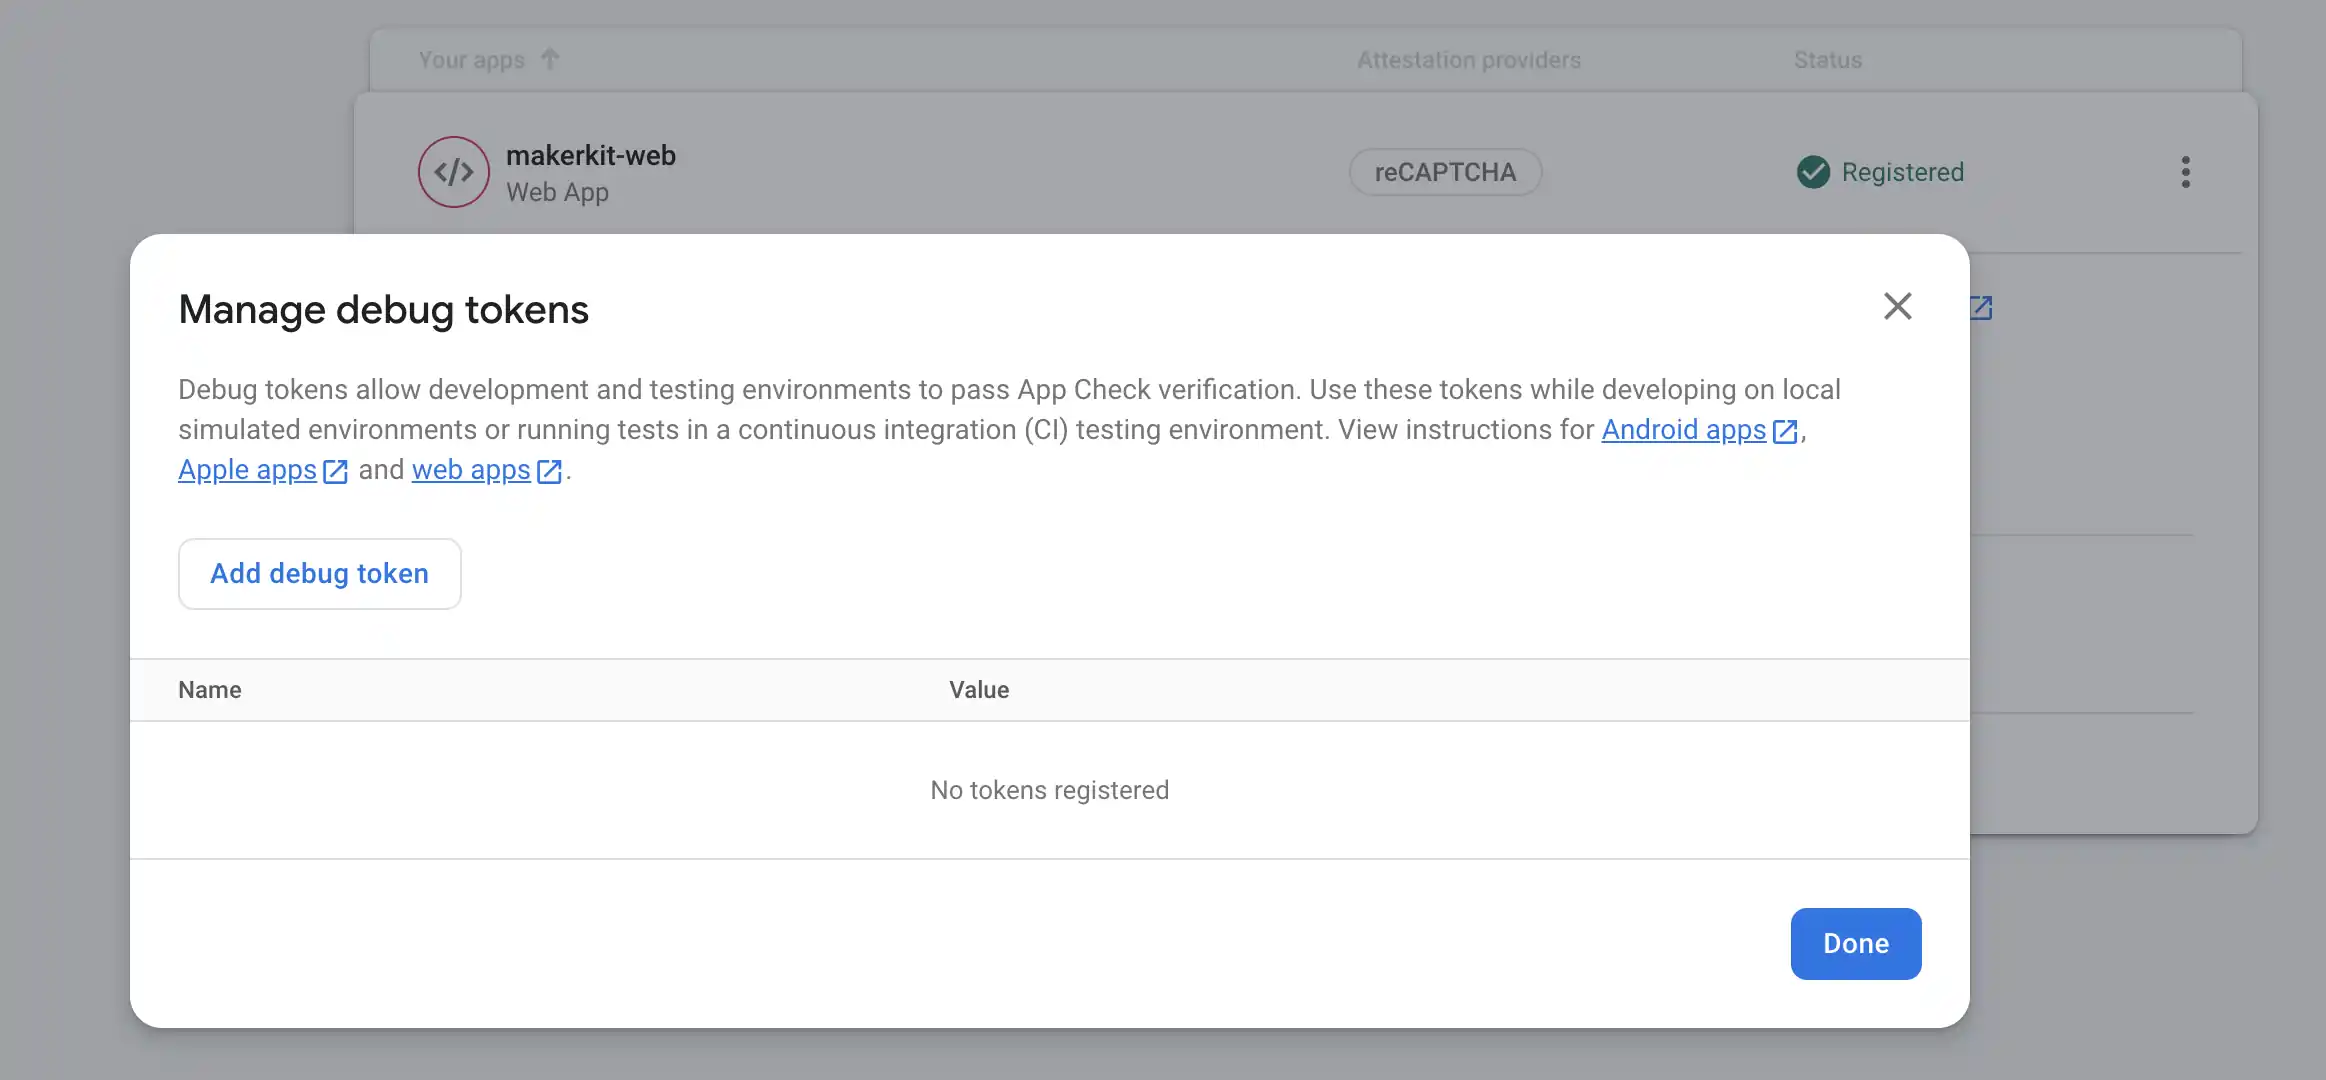Click the sort arrow next to Your apps

(550, 59)
